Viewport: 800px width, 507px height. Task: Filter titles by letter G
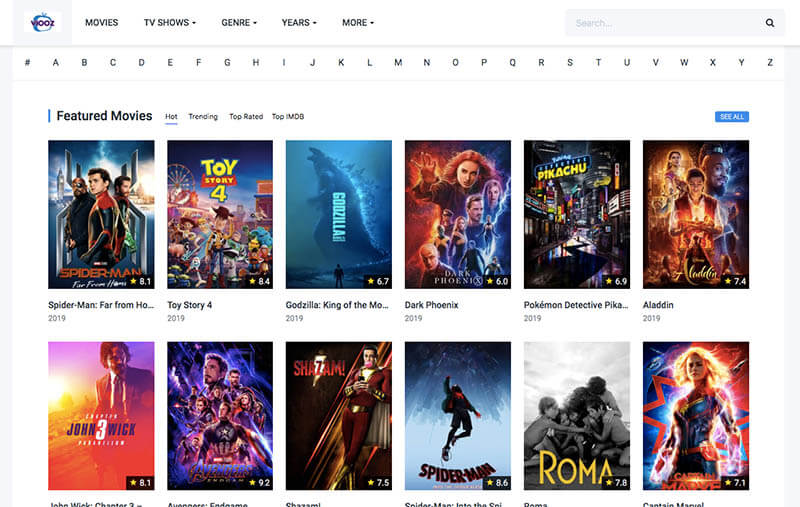pos(227,62)
